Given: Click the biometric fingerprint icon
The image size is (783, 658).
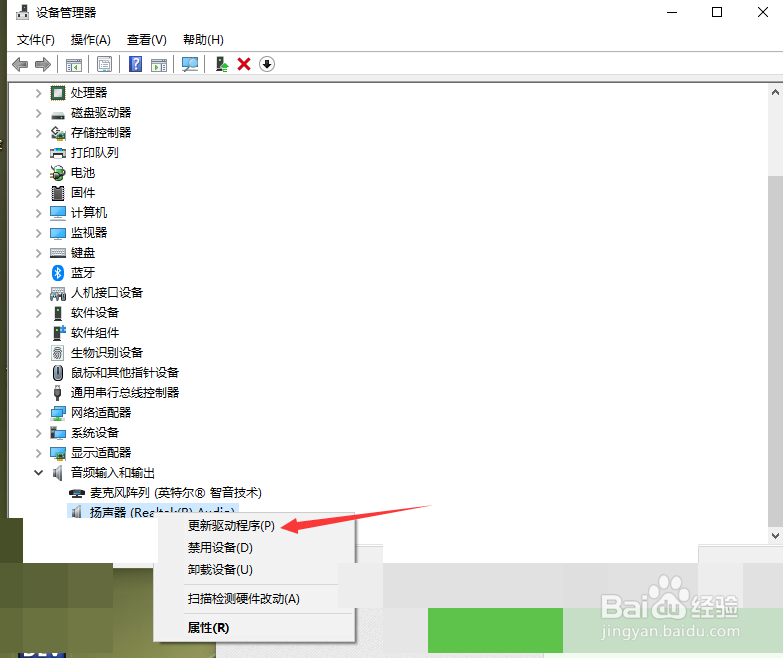Looking at the screenshot, I should pos(58,352).
